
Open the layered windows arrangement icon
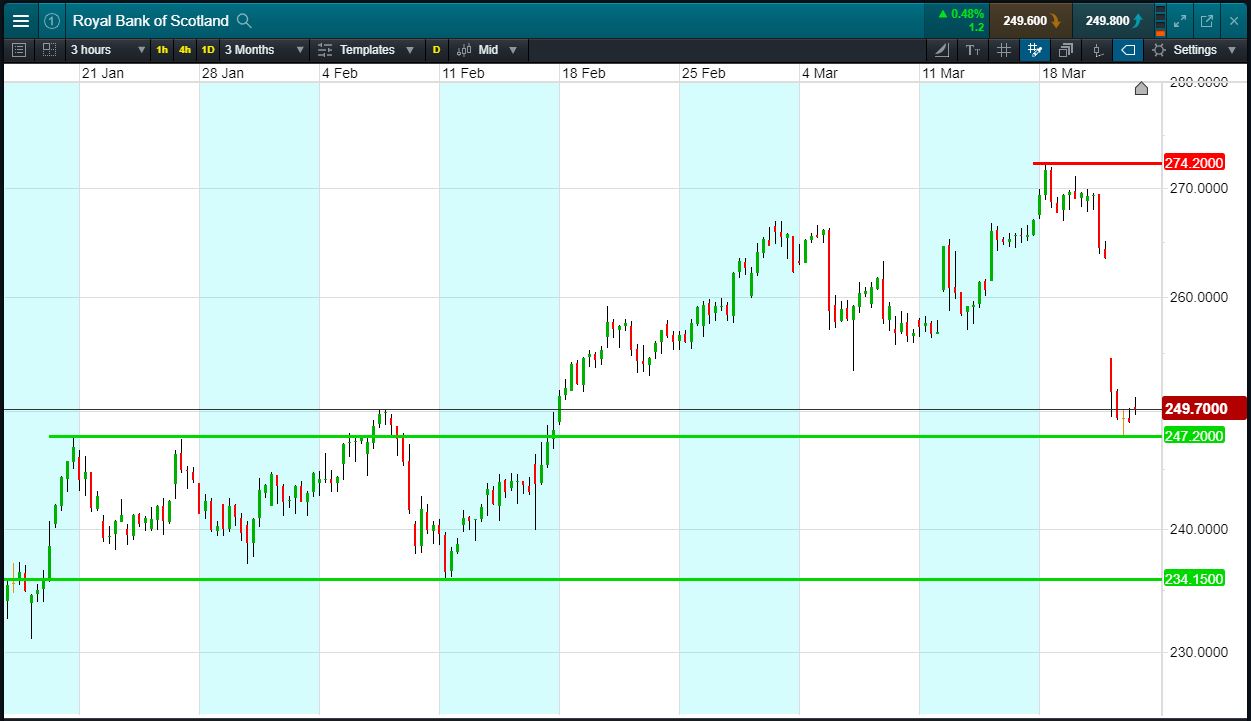(x=1066, y=49)
